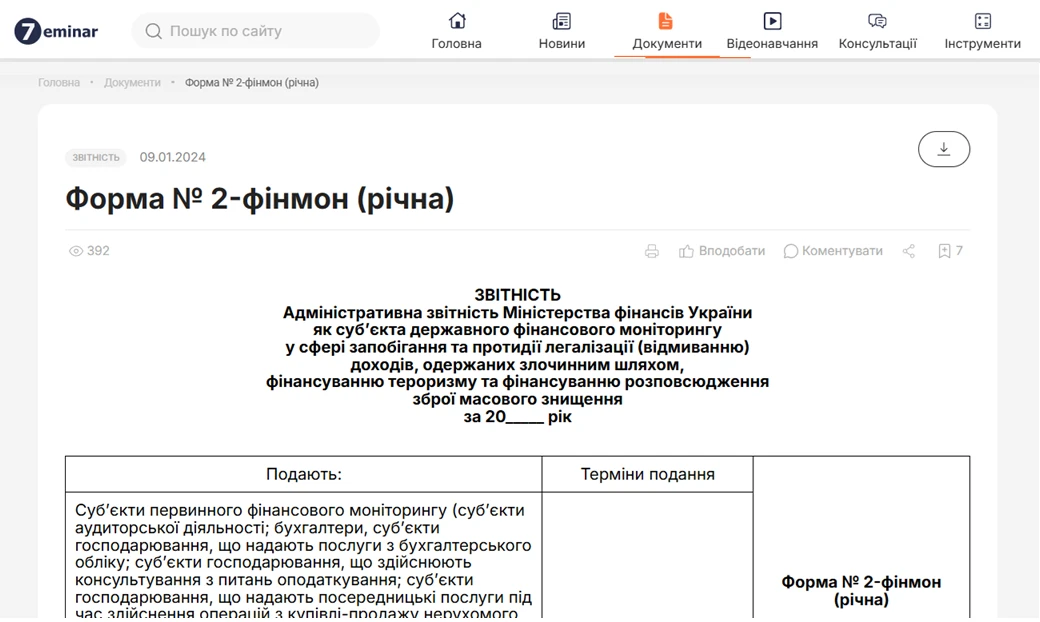The width and height of the screenshot is (1040, 622).
Task: Download the form using the download button
Action: click(943, 148)
